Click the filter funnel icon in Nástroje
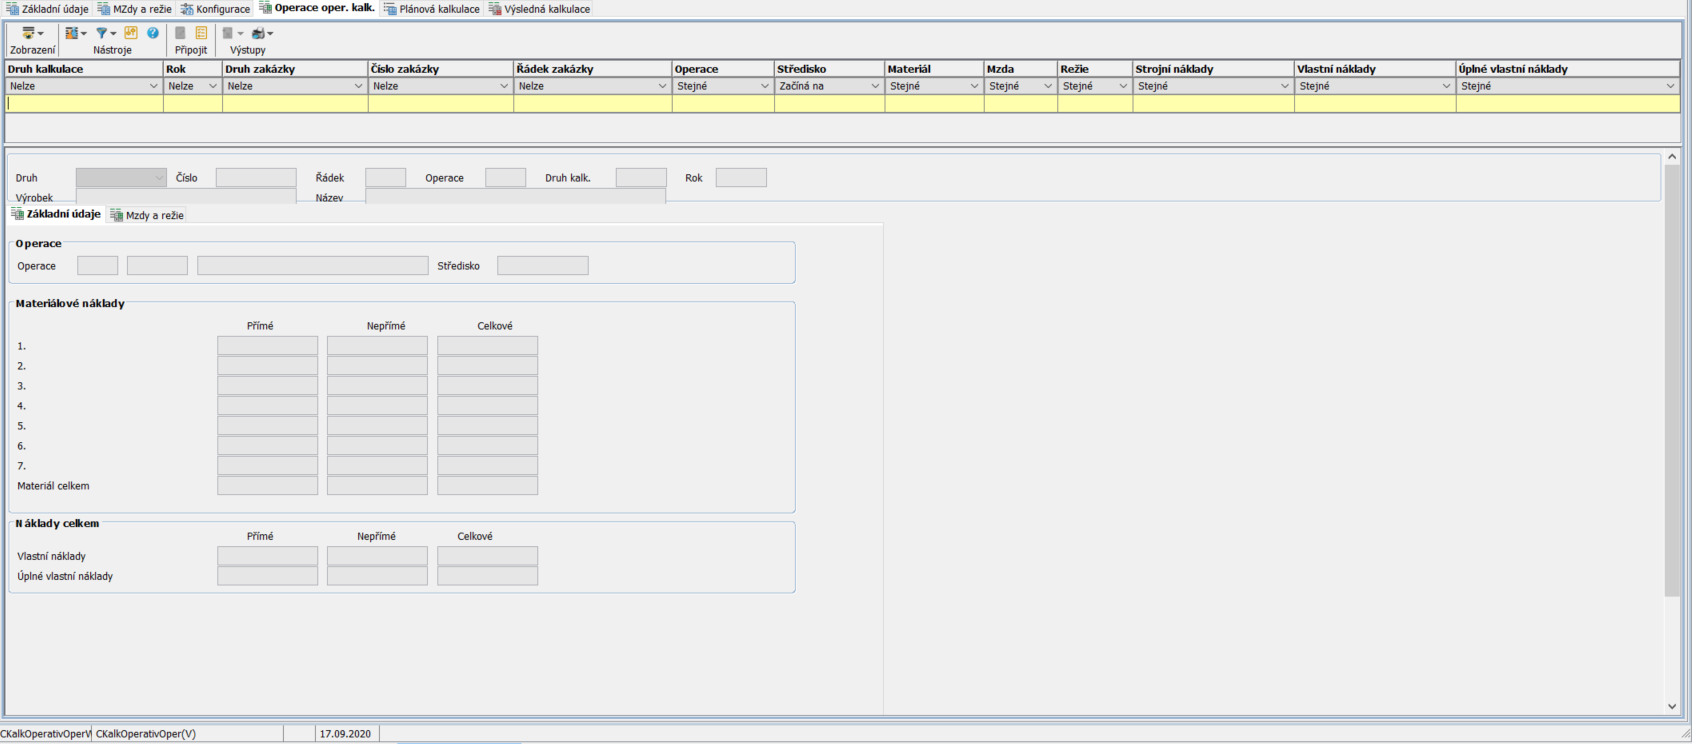Image resolution: width=1692 pixels, height=744 pixels. 102,33
